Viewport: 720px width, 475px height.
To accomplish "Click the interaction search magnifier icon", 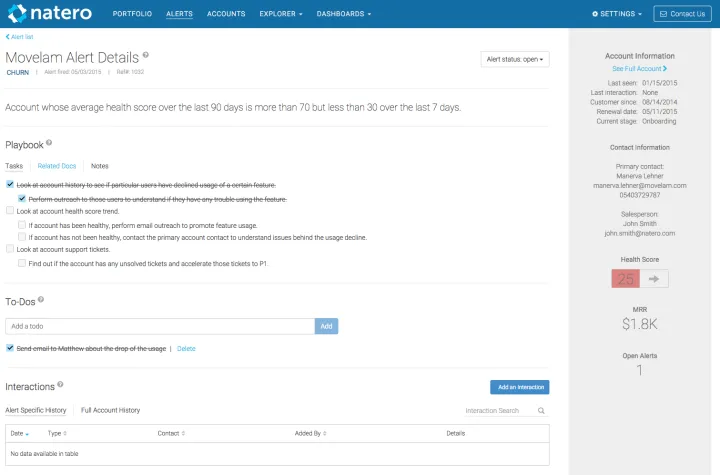I will pyautogui.click(x=541, y=411).
